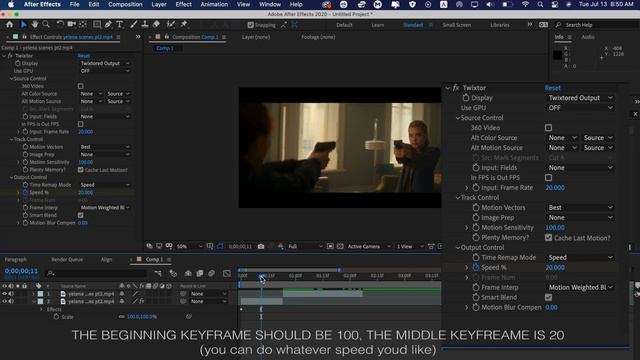Select the Roto Brush tool
Viewport: 640px width, 360px height.
[171, 24]
